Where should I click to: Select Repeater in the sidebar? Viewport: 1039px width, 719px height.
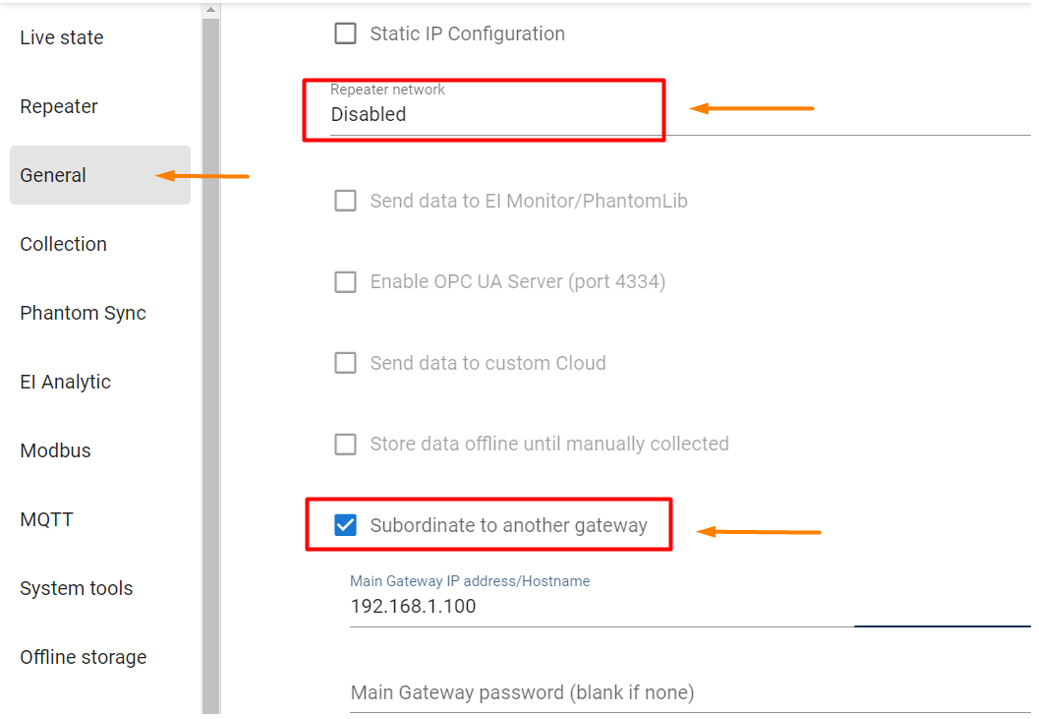tap(59, 107)
